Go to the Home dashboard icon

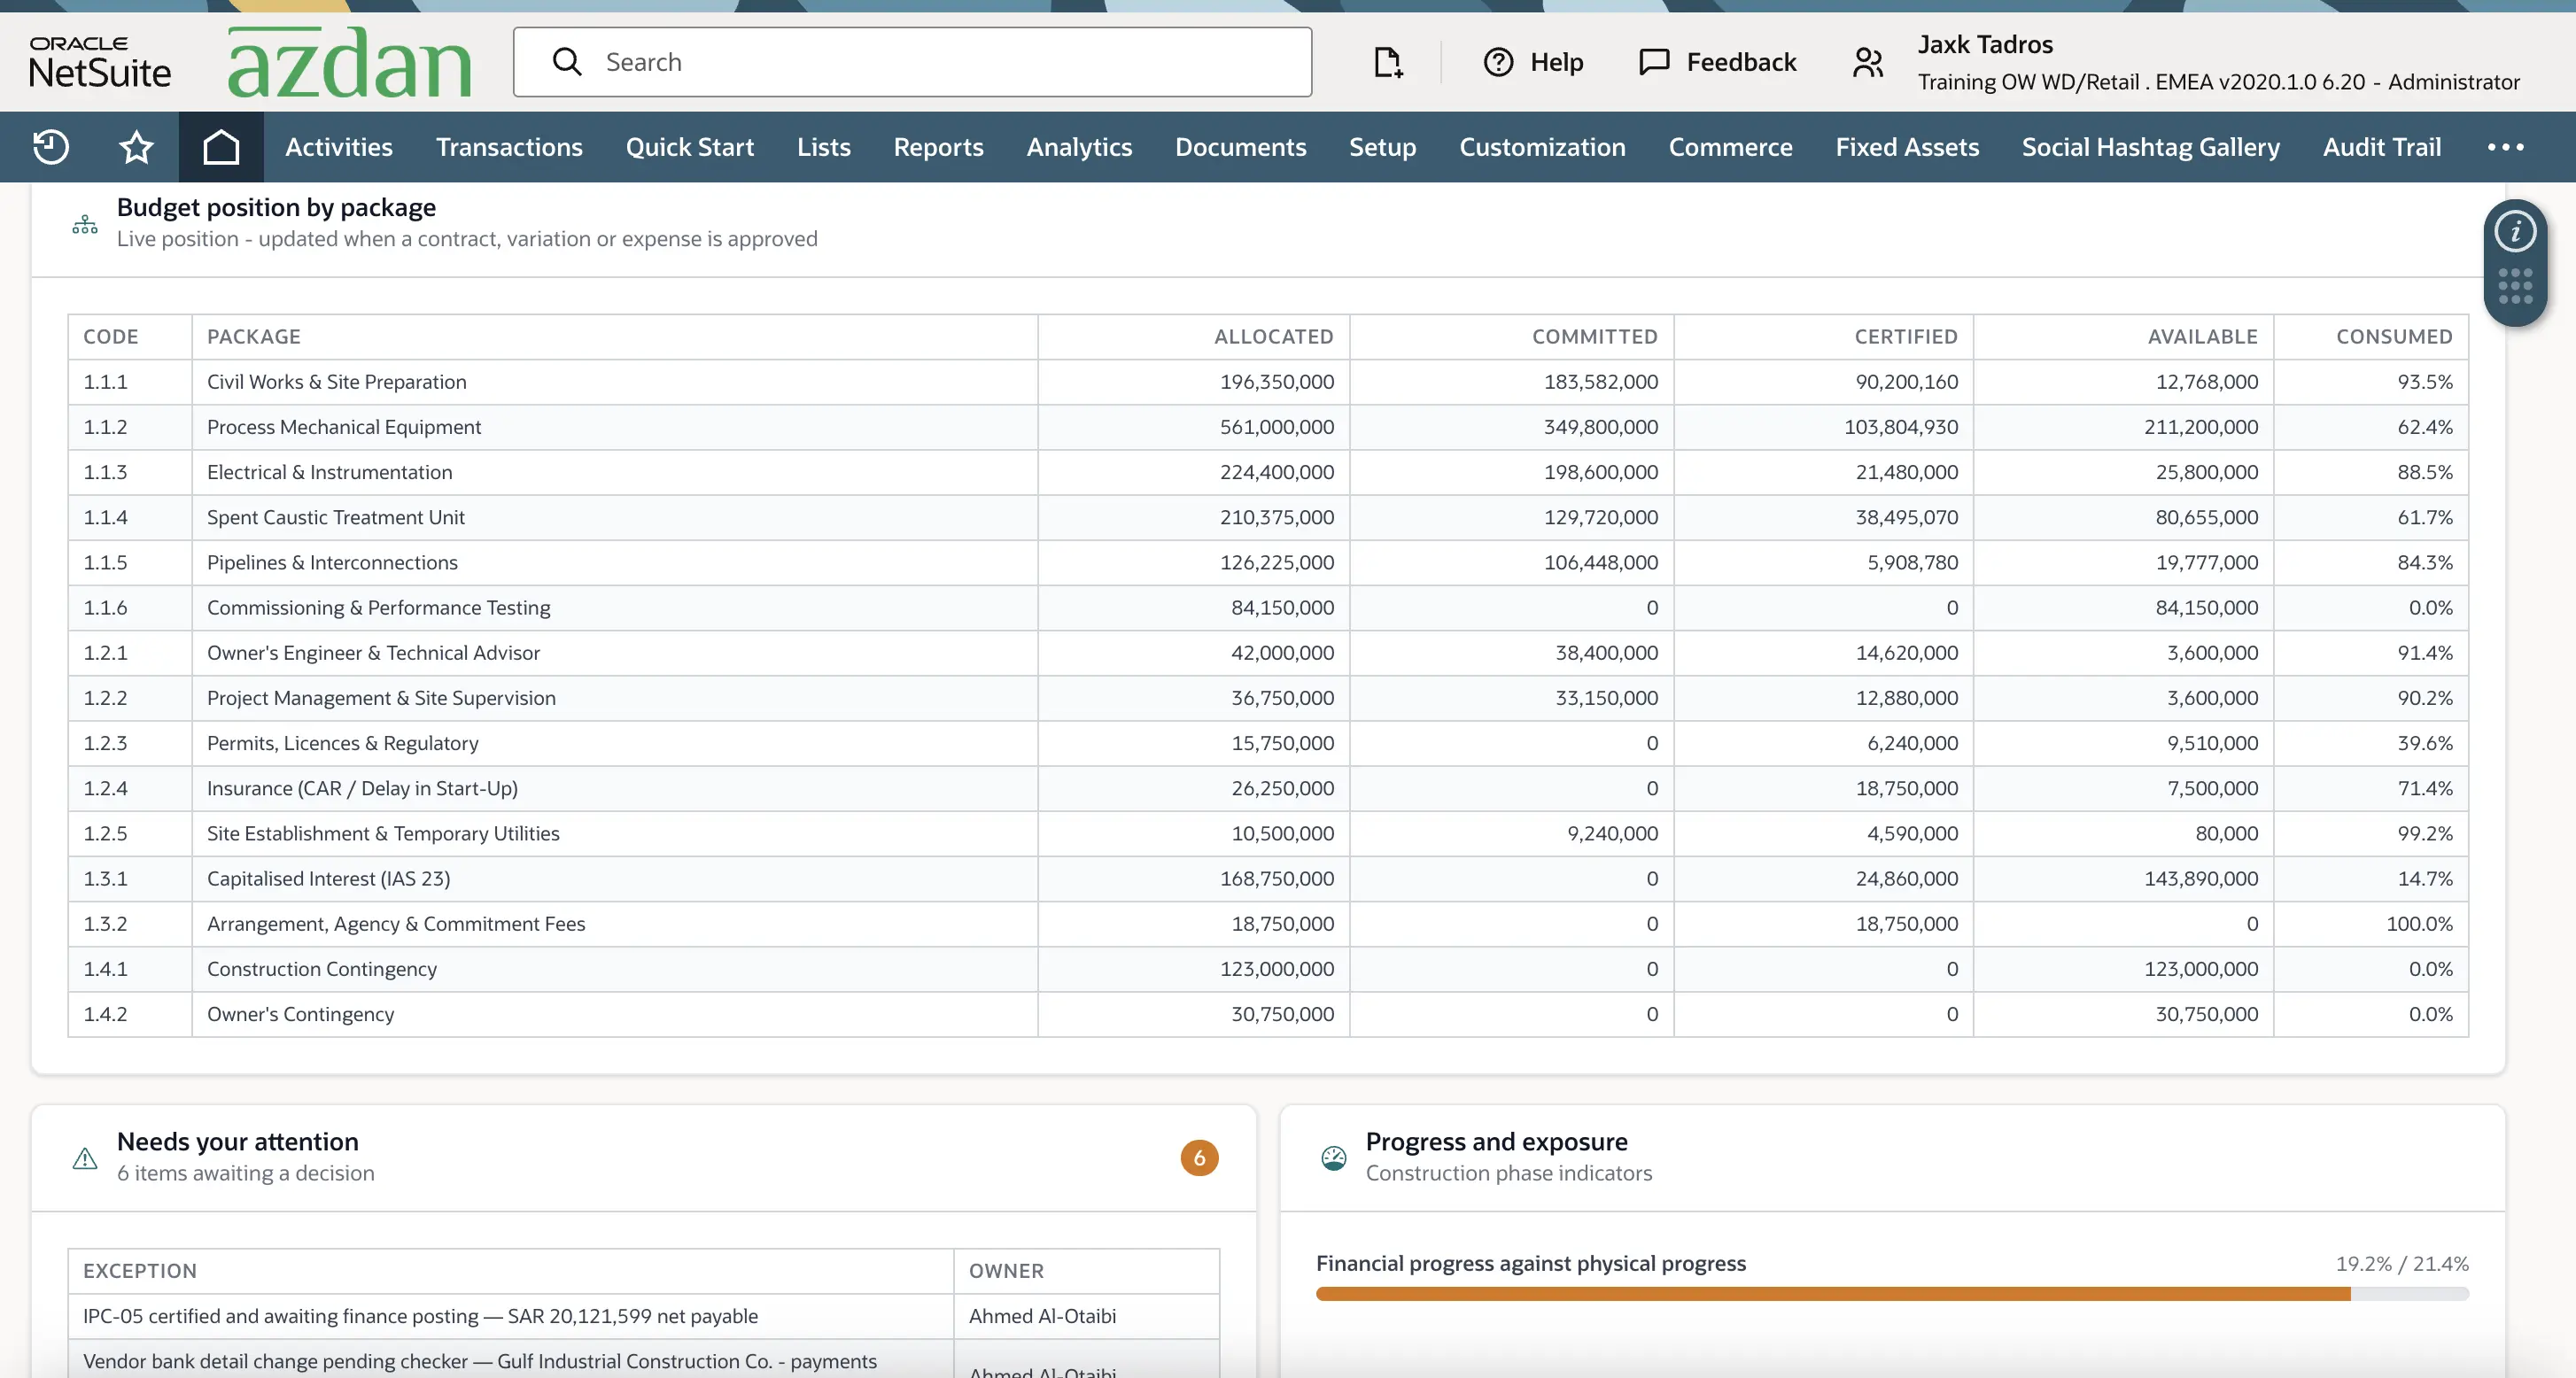pyautogui.click(x=221, y=147)
